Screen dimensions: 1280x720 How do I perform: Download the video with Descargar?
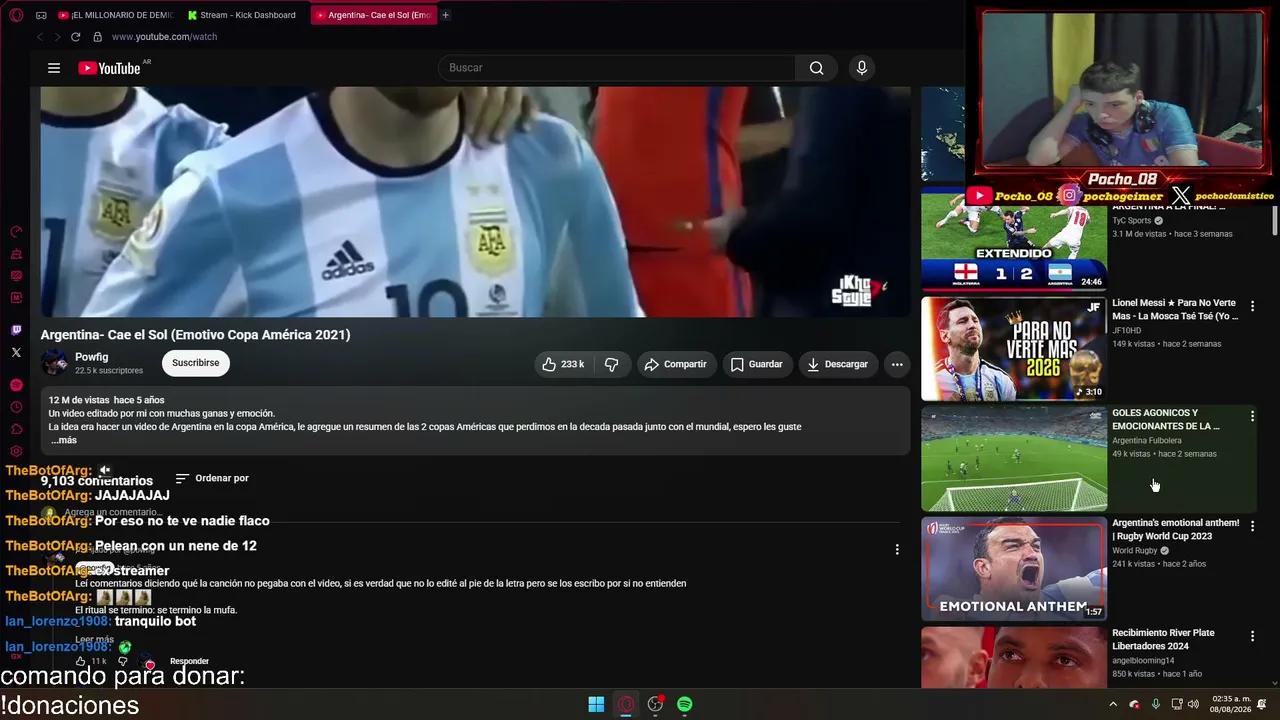coord(838,364)
